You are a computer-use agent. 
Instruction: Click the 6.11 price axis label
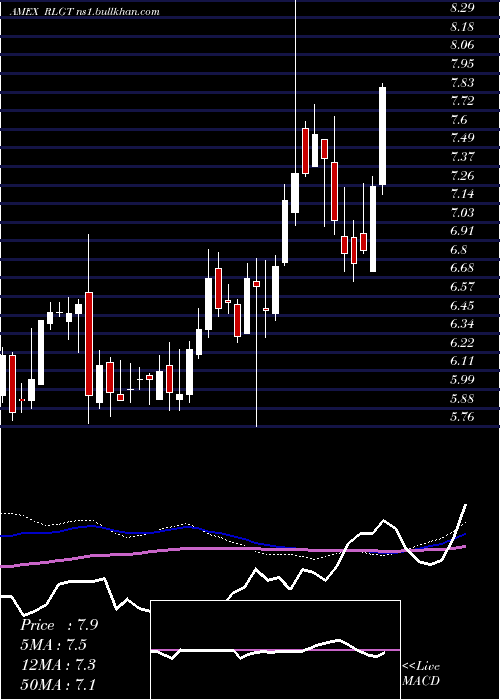(462, 361)
